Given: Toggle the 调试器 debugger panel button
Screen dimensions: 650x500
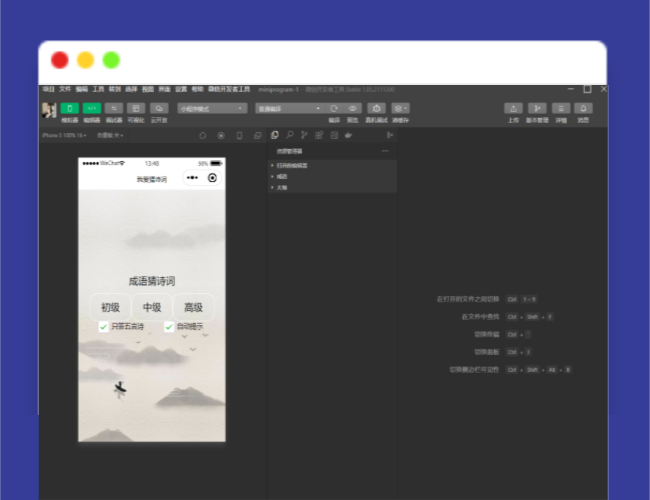Looking at the screenshot, I should click(x=114, y=108).
